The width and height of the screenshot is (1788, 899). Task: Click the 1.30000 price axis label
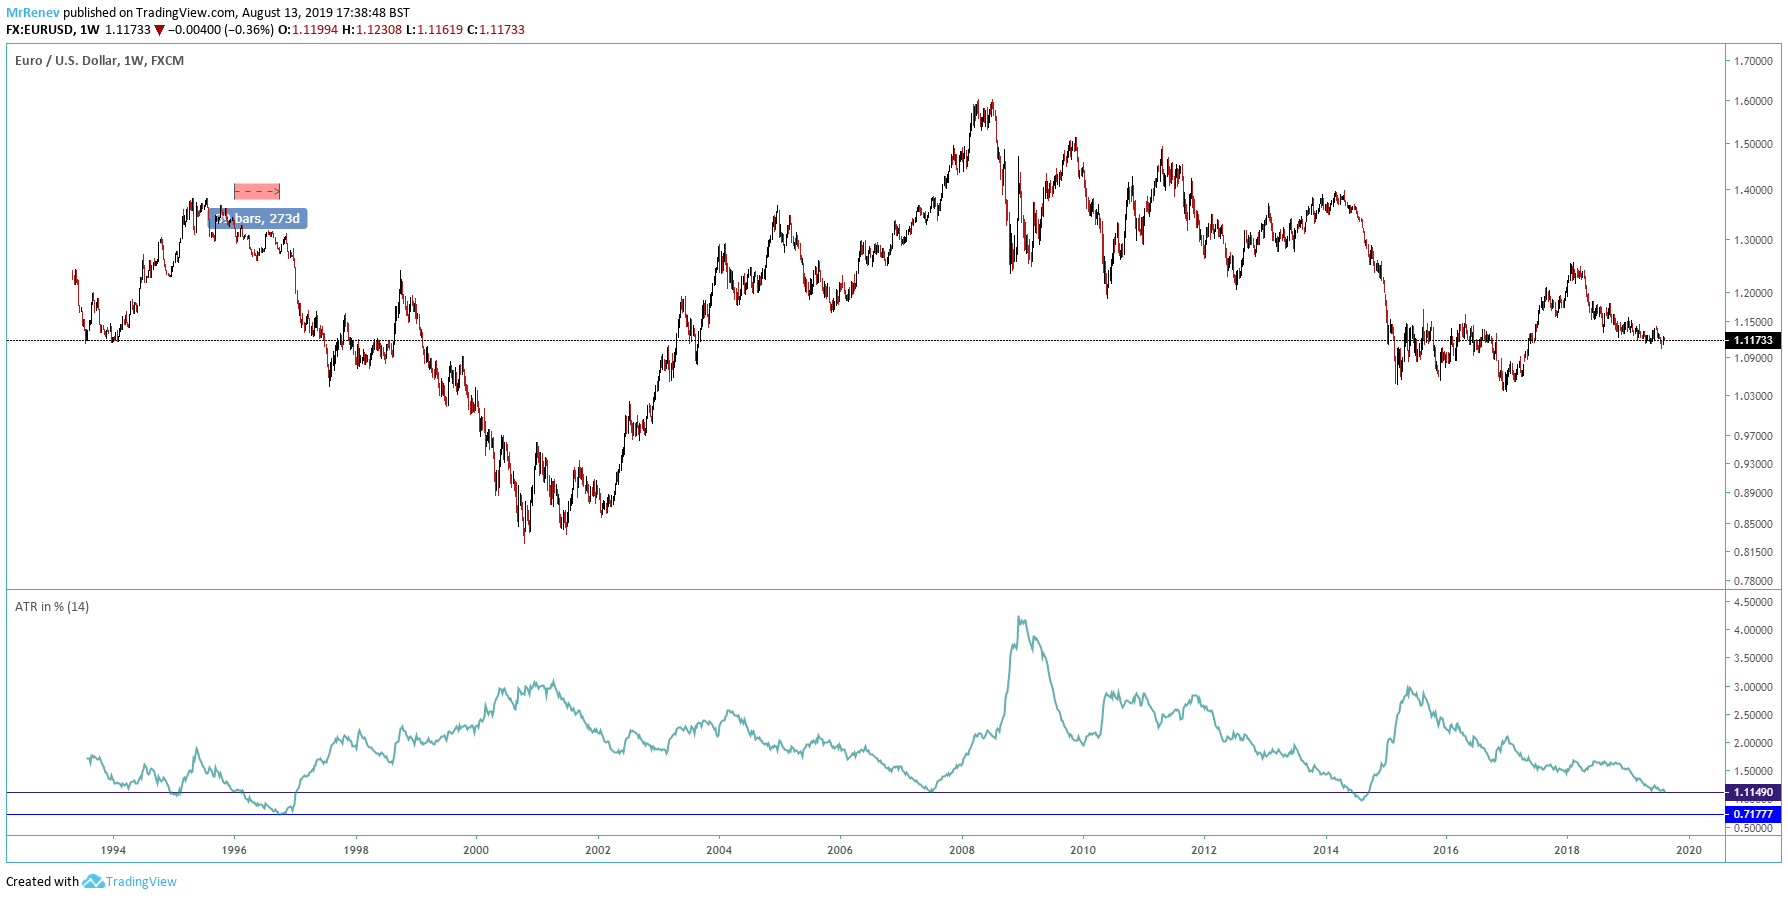(1753, 240)
